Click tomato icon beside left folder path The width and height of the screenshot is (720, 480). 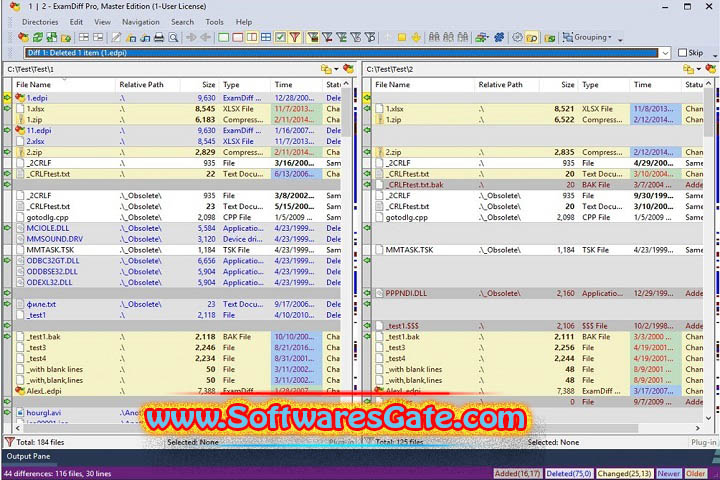pos(349,69)
